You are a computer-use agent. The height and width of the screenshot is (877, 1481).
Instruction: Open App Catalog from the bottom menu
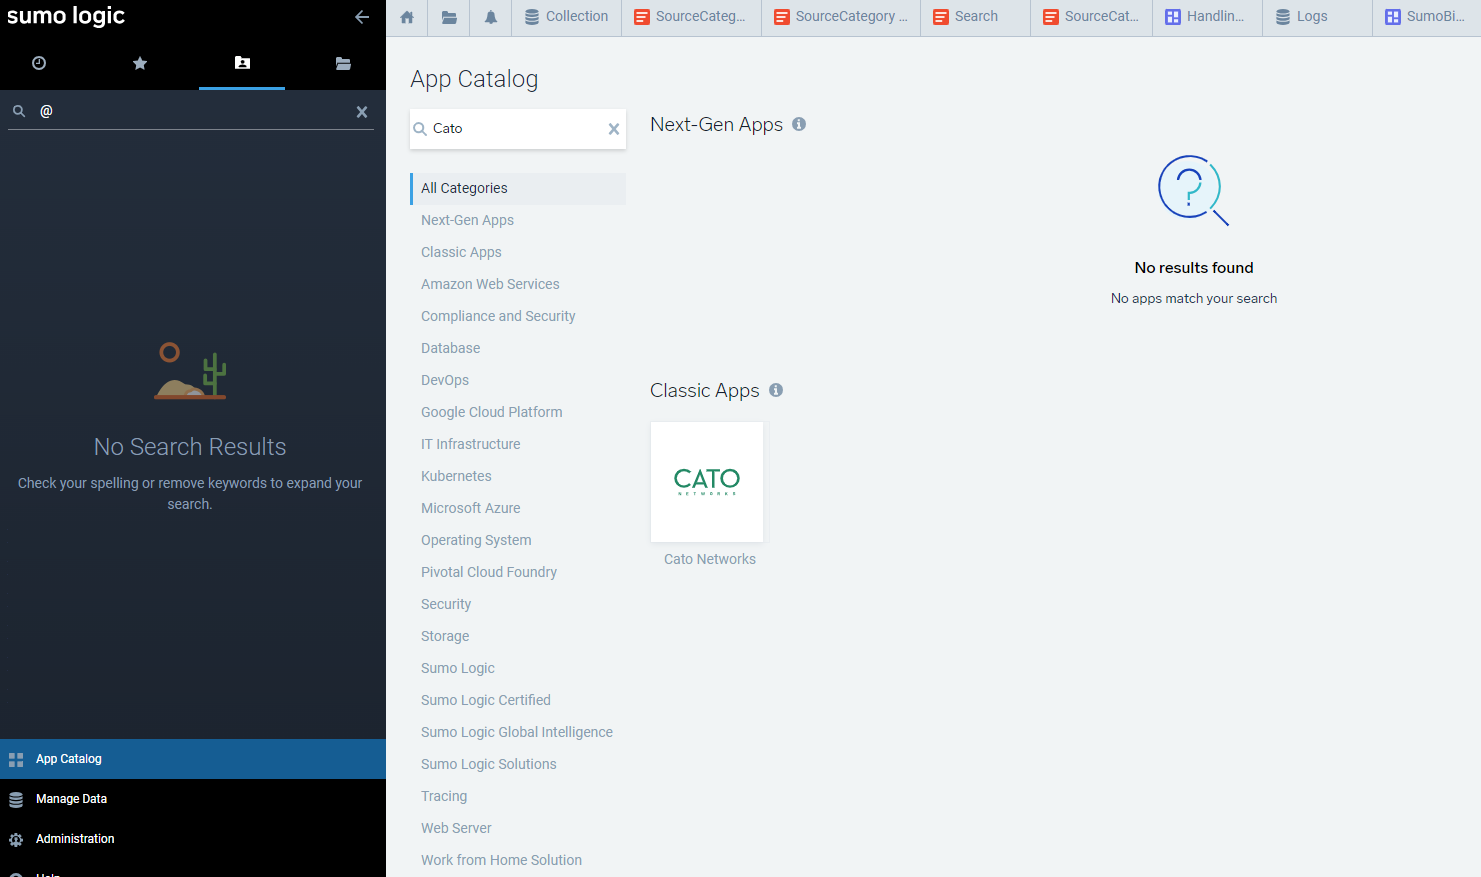tap(70, 758)
